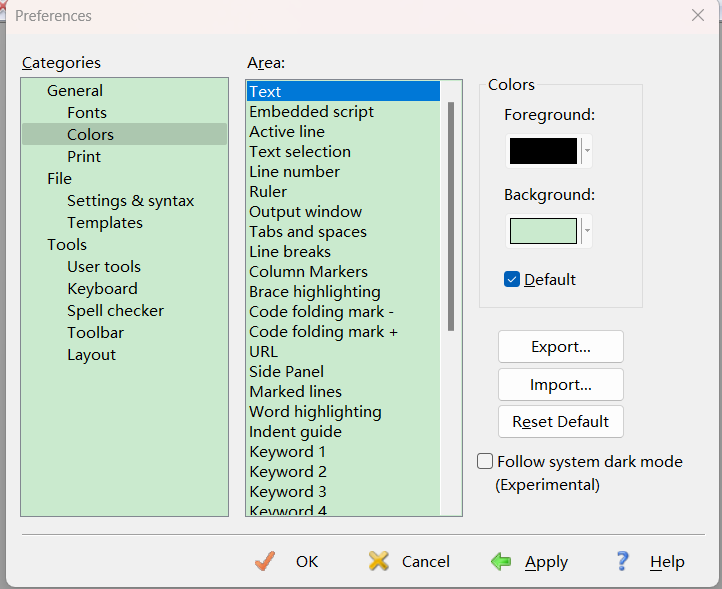Select the Keyboard preferences category
Viewport: 722px width, 589px height.
point(102,289)
